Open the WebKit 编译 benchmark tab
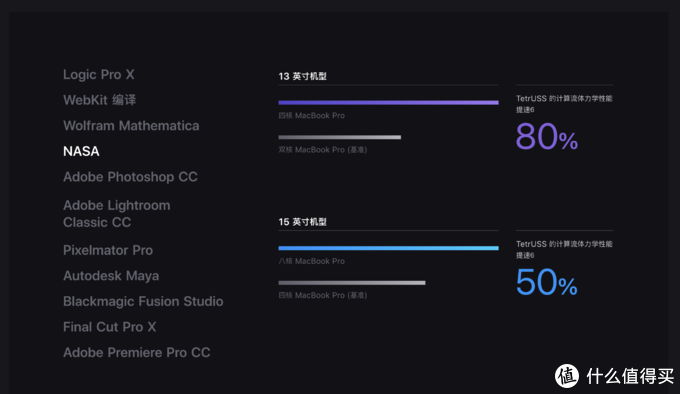Screen dimensions: 680x394 click(100, 100)
